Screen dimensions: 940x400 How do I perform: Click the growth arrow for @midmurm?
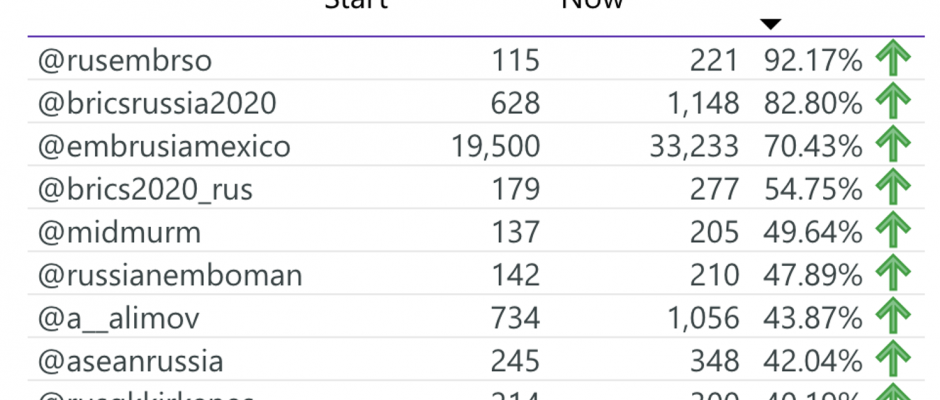[893, 230]
